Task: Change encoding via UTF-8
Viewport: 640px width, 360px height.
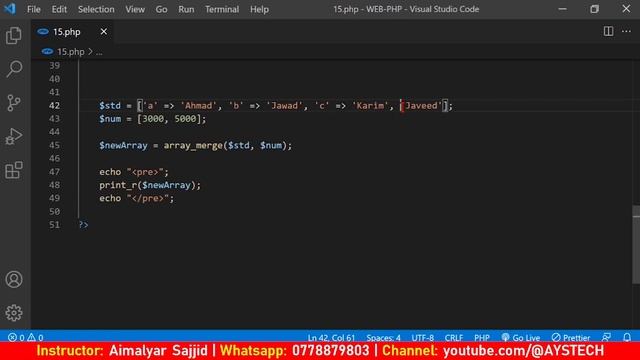Action: pos(422,338)
